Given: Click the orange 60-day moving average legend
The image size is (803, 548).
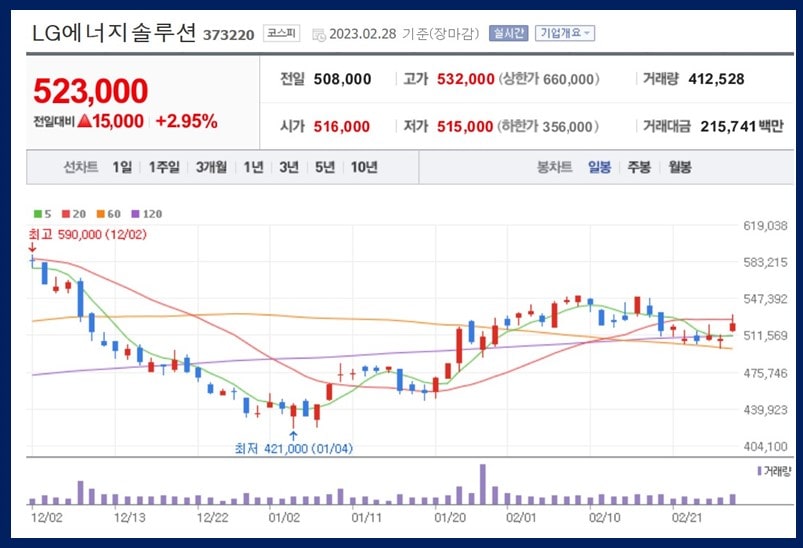Looking at the screenshot, I should coord(109,214).
